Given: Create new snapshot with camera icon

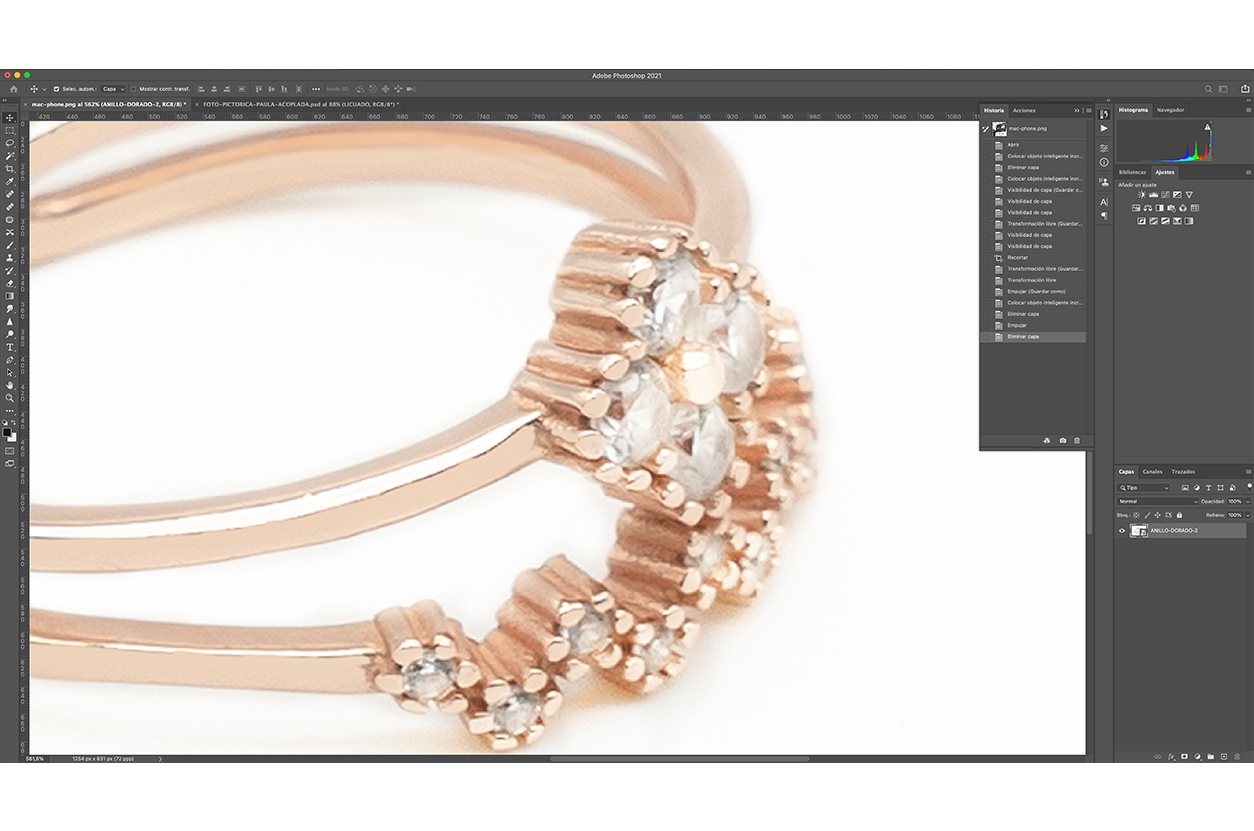Looking at the screenshot, I should [x=1063, y=440].
